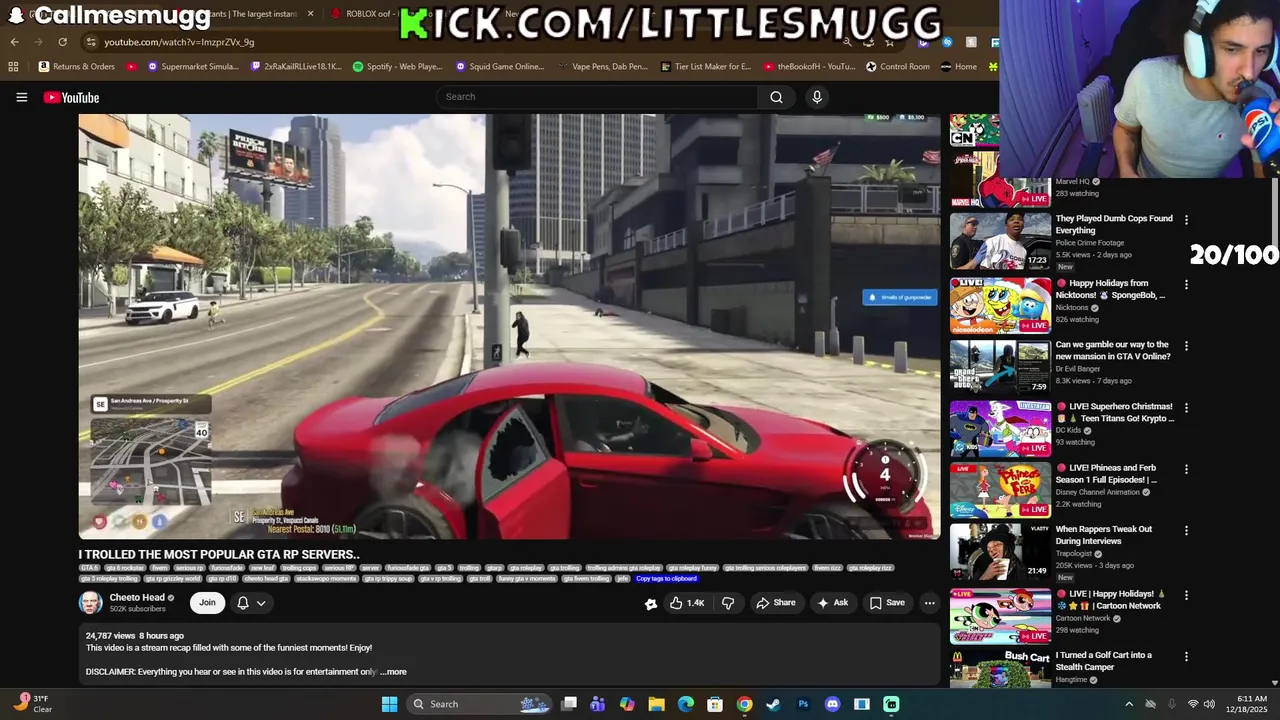Screen dimensions: 1280x720
Task: Open Windows Start menu
Action: (x=390, y=704)
